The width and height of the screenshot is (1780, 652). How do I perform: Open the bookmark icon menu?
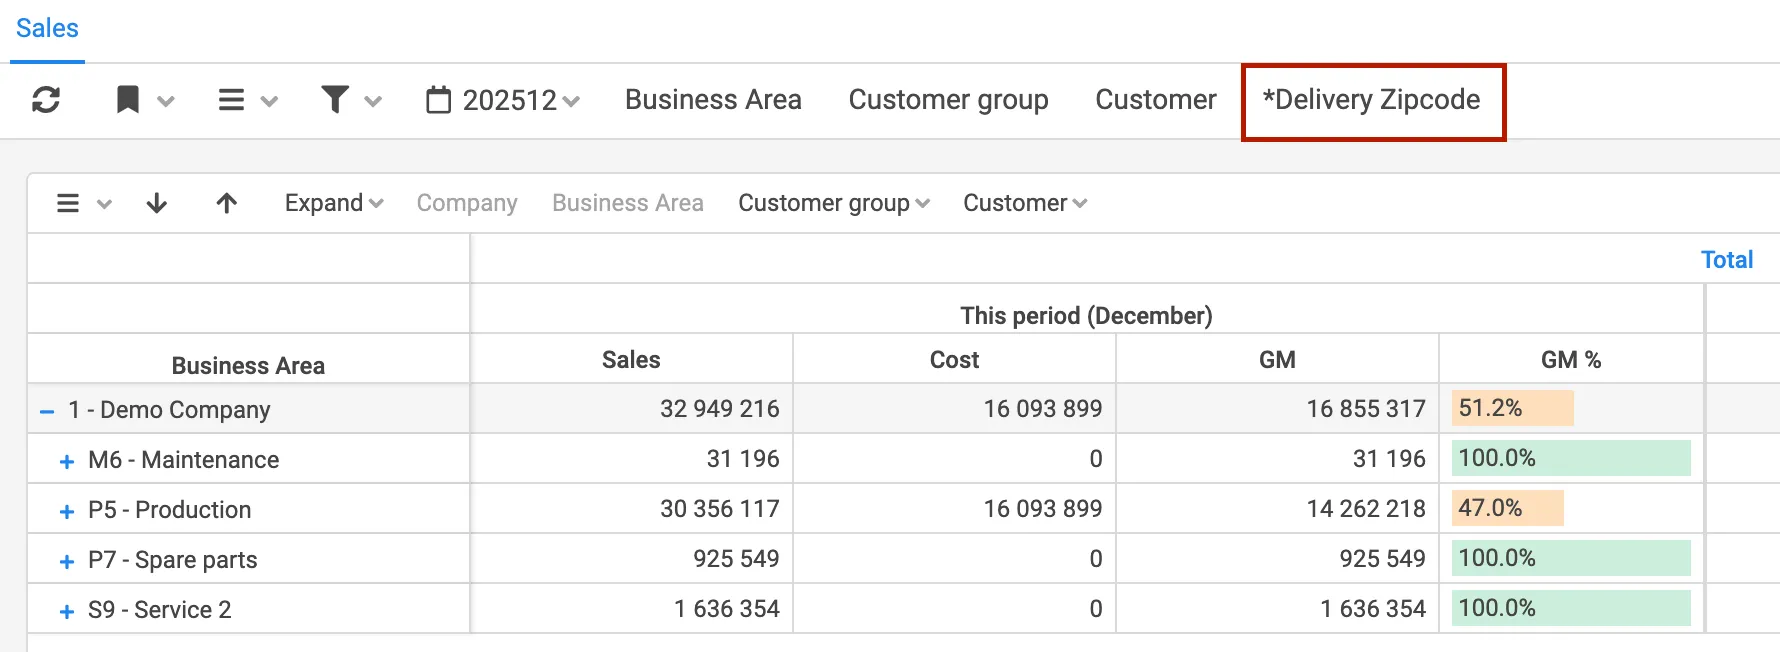coord(128,100)
